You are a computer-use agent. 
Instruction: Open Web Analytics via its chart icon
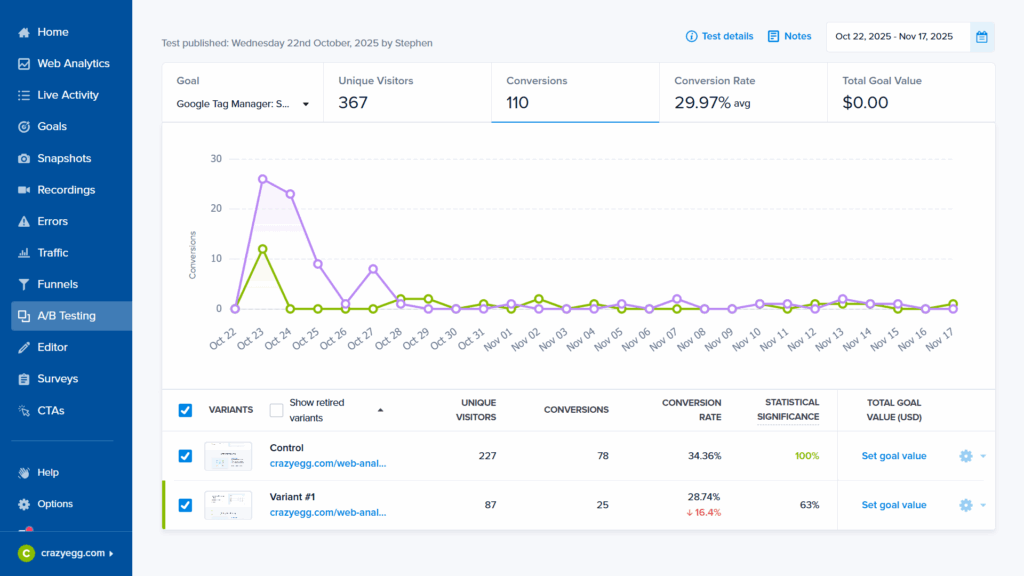point(24,64)
